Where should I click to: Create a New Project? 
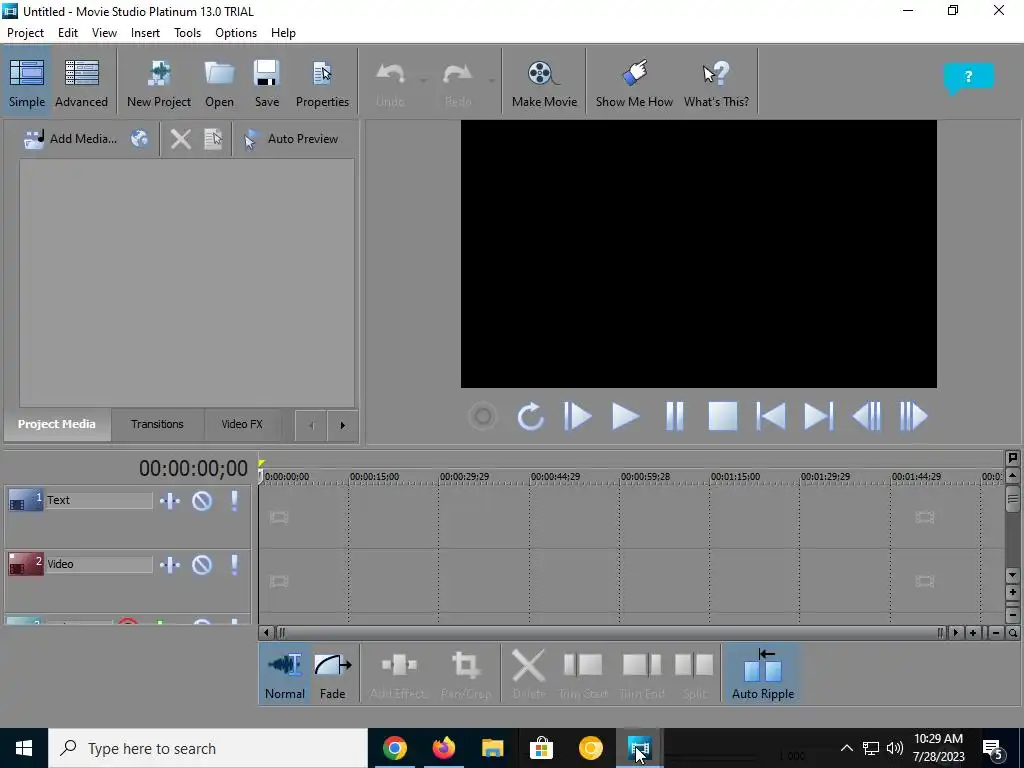(x=159, y=83)
